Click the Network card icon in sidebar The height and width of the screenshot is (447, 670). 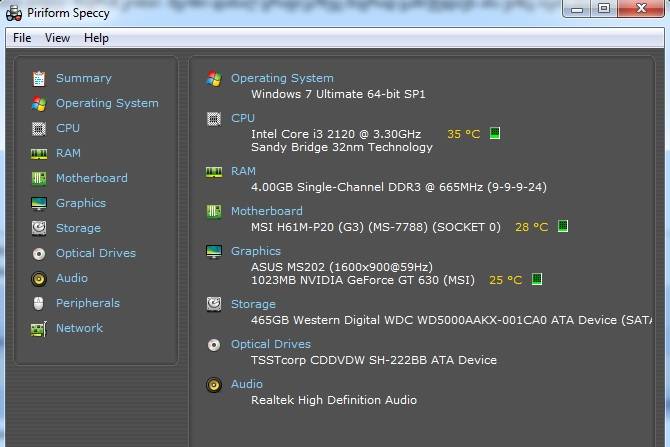39,329
